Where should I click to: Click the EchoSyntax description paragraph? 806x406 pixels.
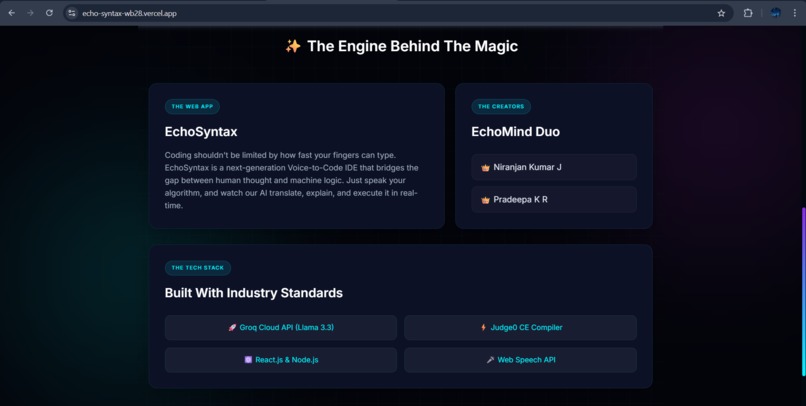(x=292, y=180)
